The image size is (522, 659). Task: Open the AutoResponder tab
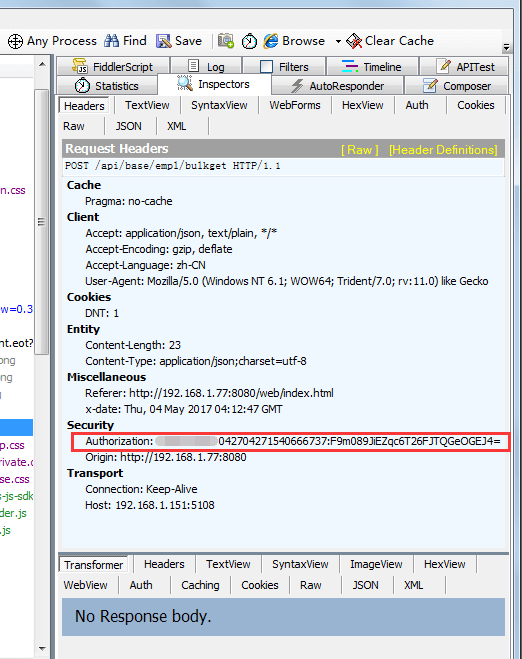click(x=338, y=86)
